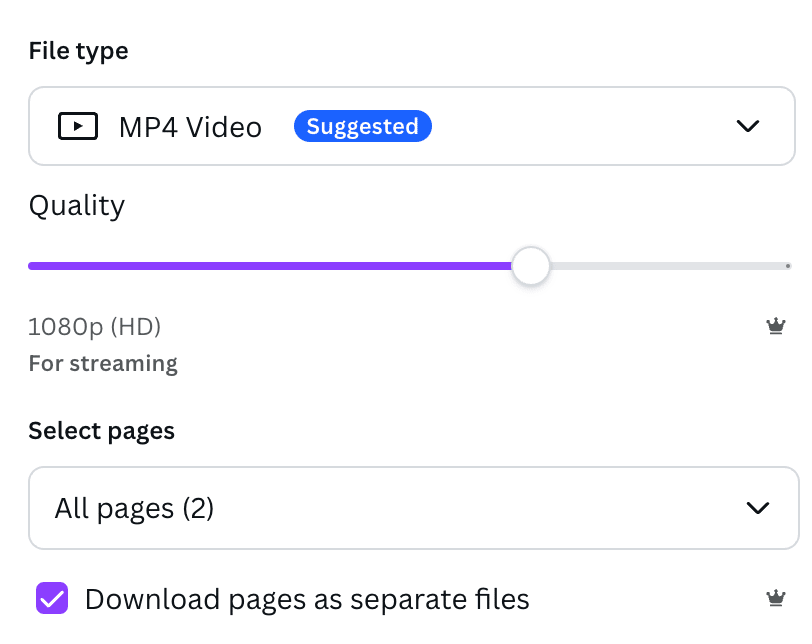
Task: Open the All pages (2) dropdown
Action: (x=414, y=508)
